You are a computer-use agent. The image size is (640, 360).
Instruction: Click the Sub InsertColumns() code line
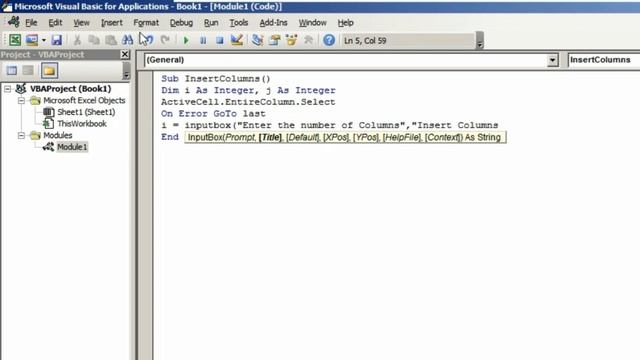pyautogui.click(x=216, y=79)
